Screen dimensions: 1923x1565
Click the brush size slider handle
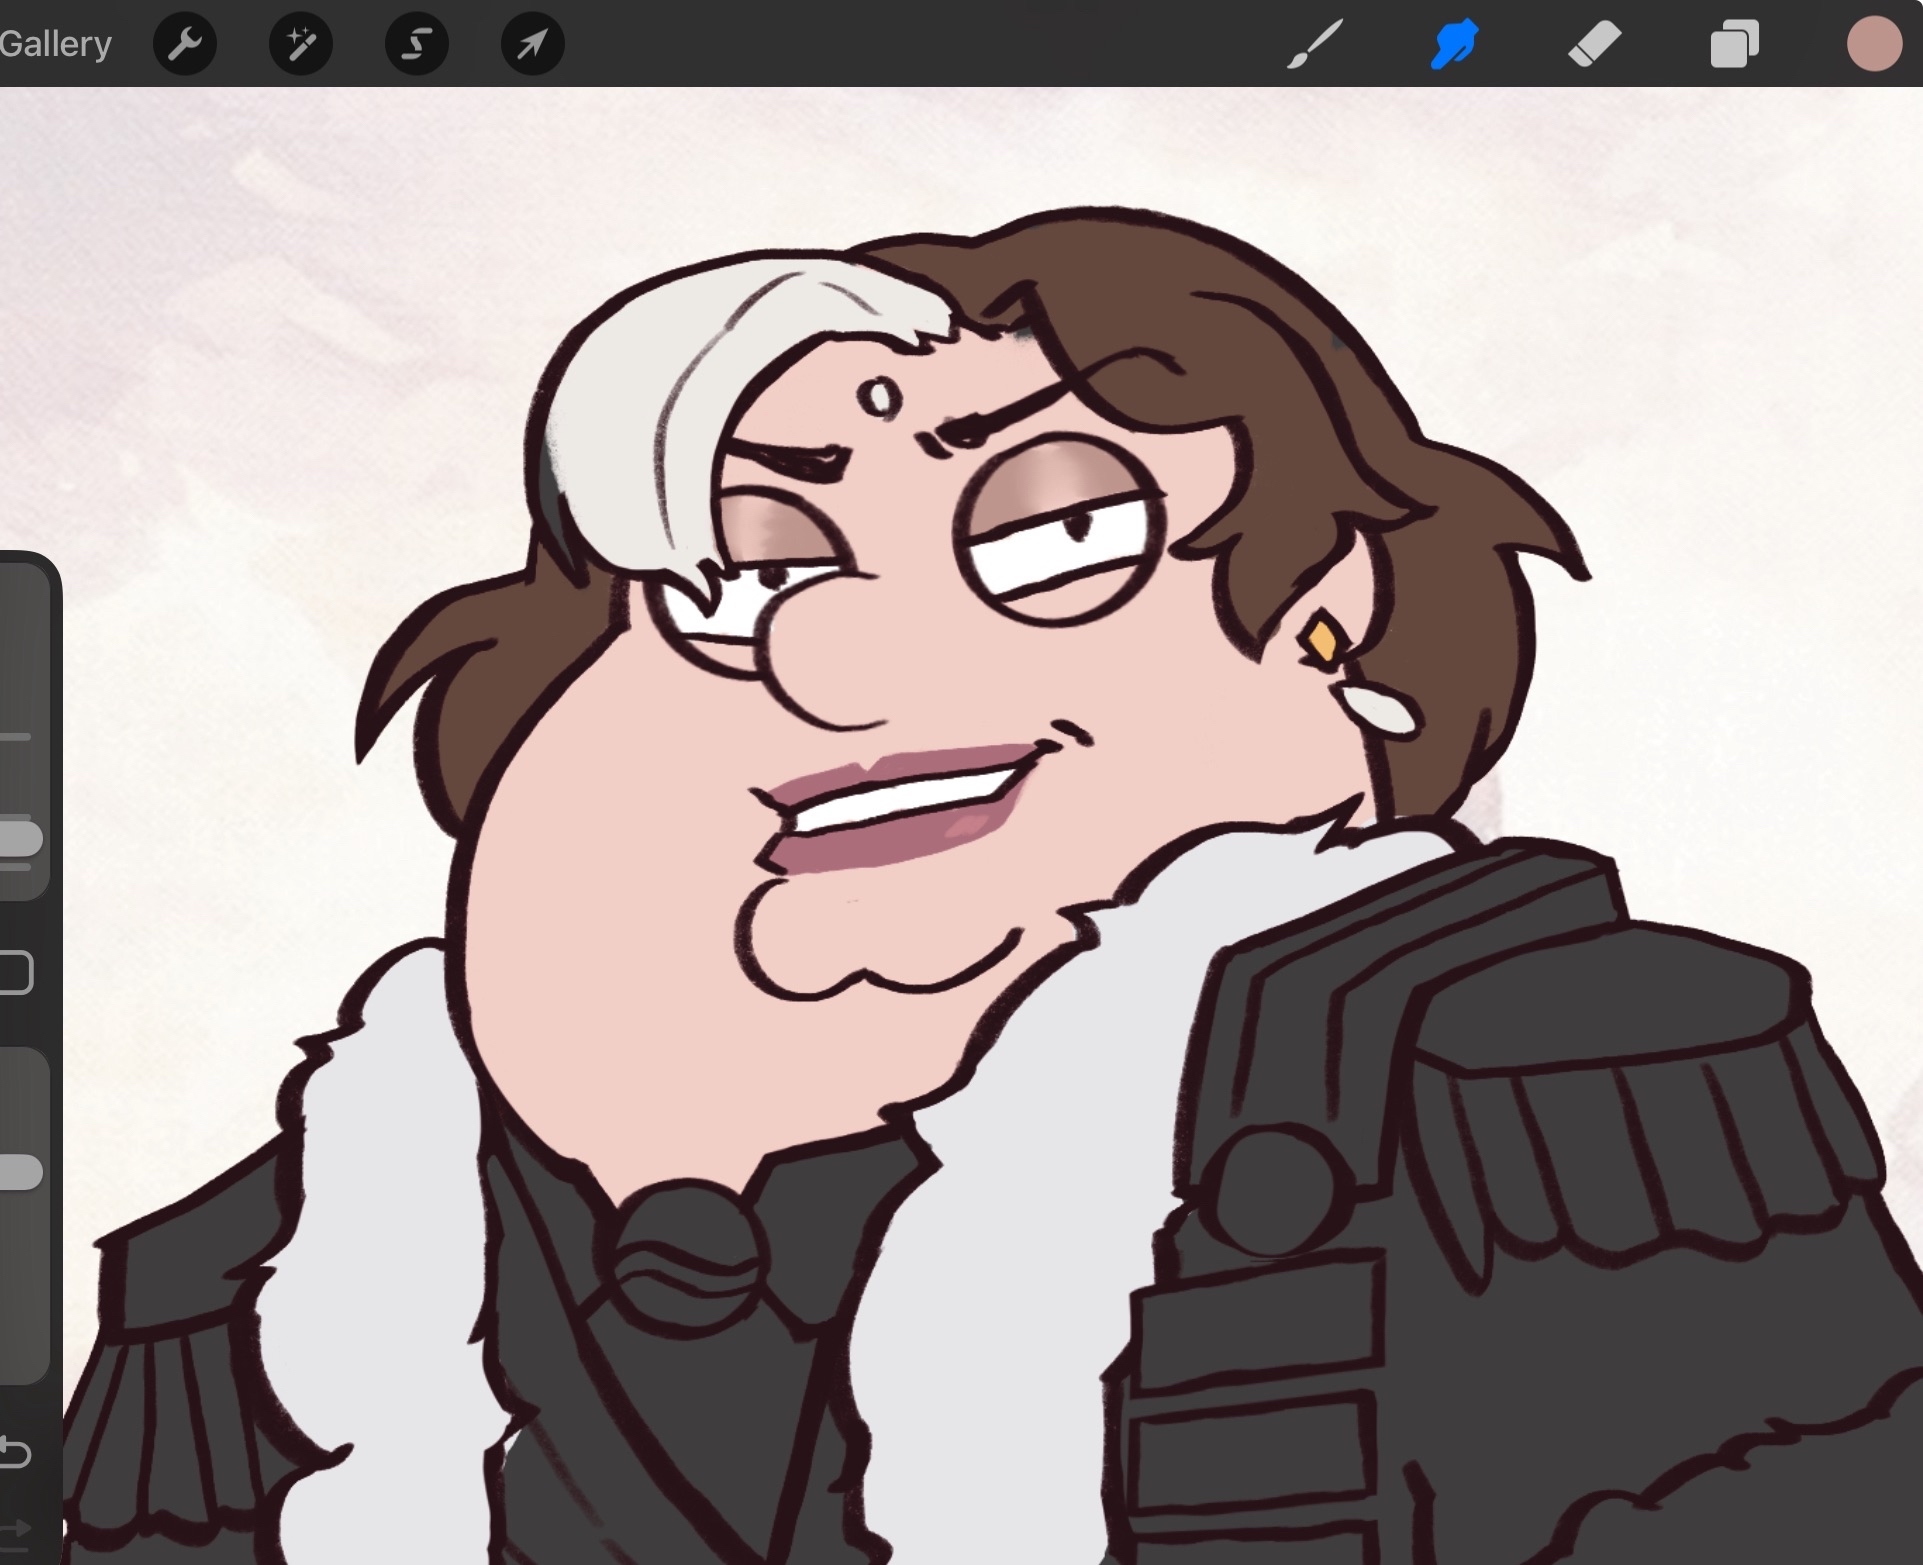(20, 838)
